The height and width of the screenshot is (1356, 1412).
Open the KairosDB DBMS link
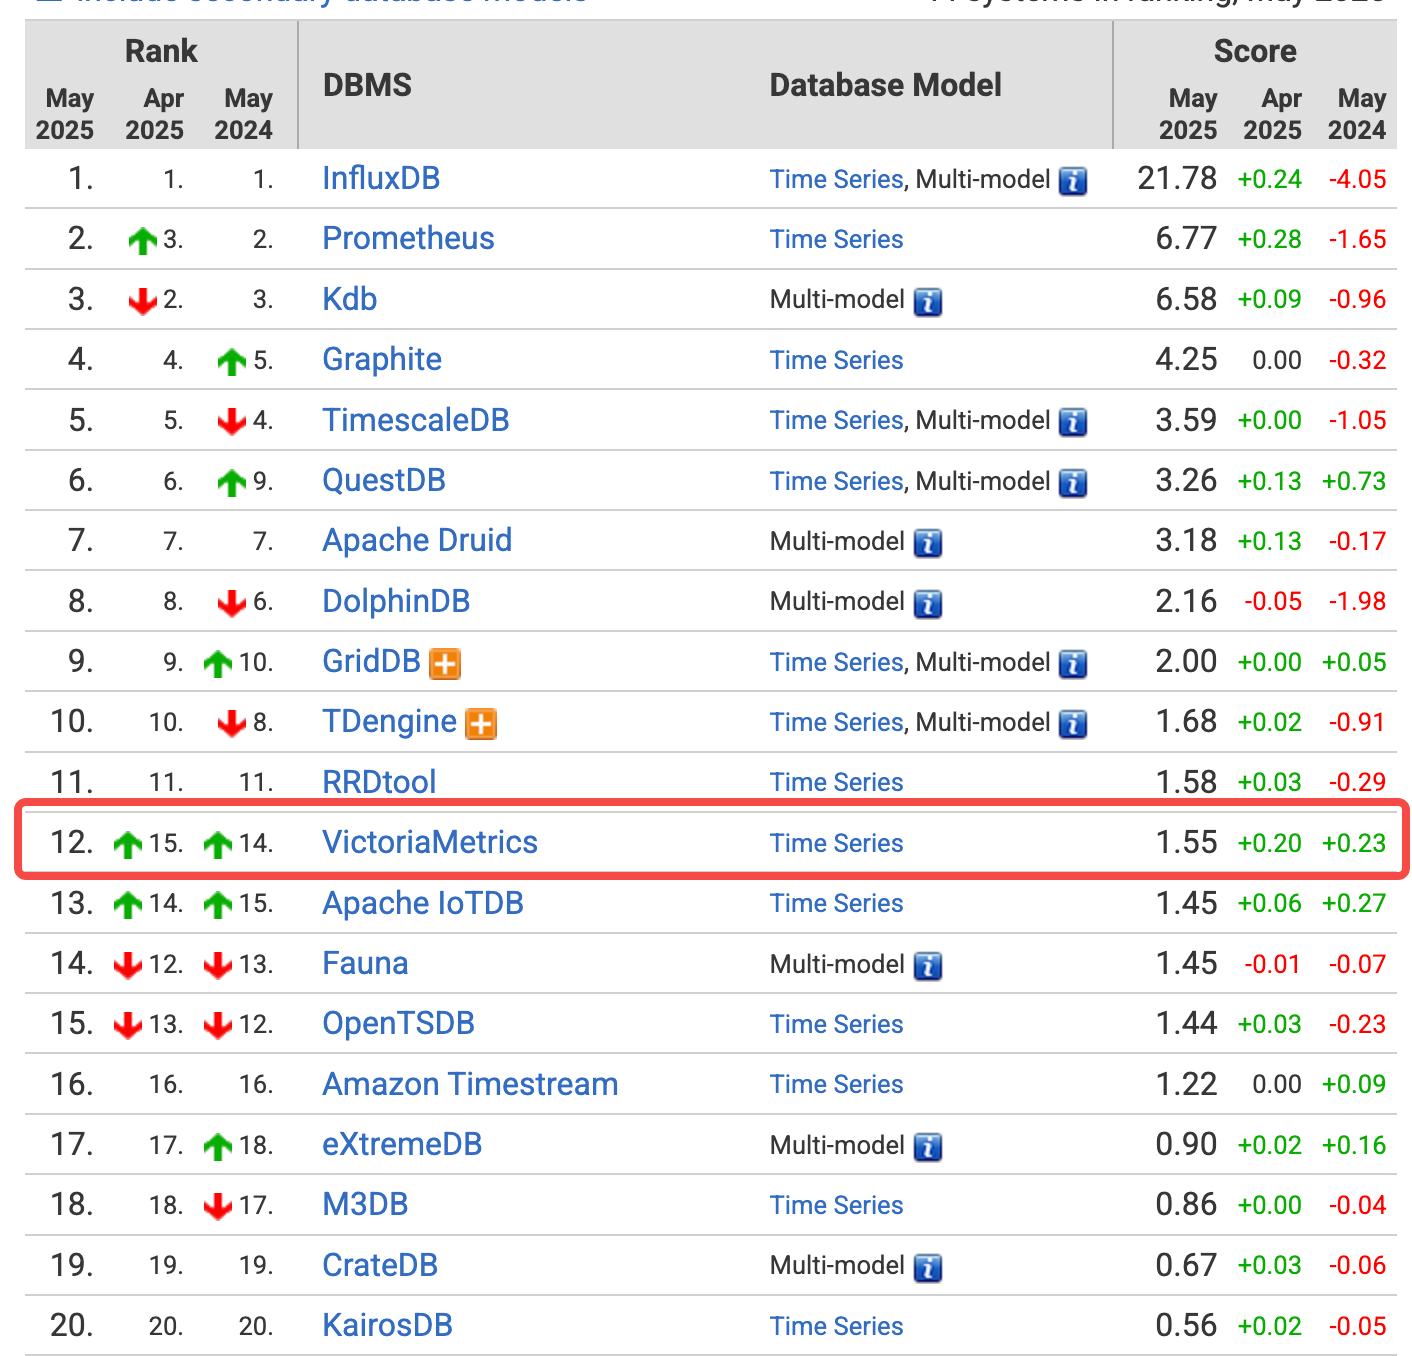pyautogui.click(x=387, y=1325)
